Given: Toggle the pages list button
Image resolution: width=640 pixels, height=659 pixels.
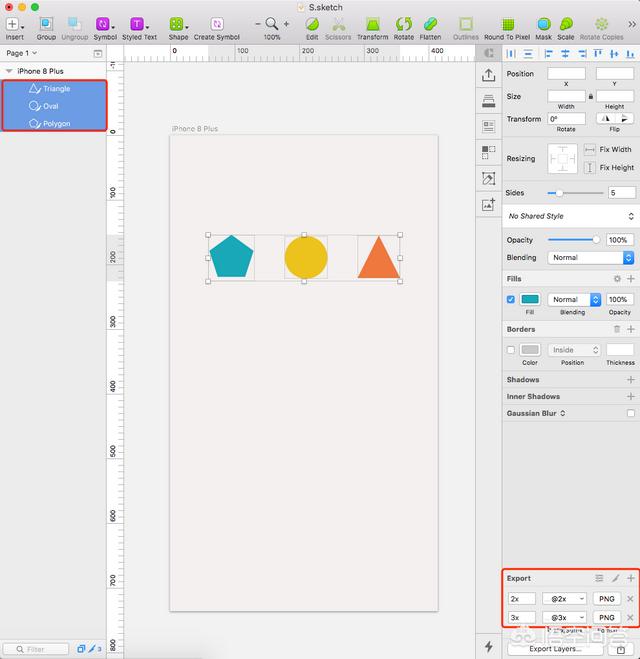Looking at the screenshot, I should click(97, 53).
